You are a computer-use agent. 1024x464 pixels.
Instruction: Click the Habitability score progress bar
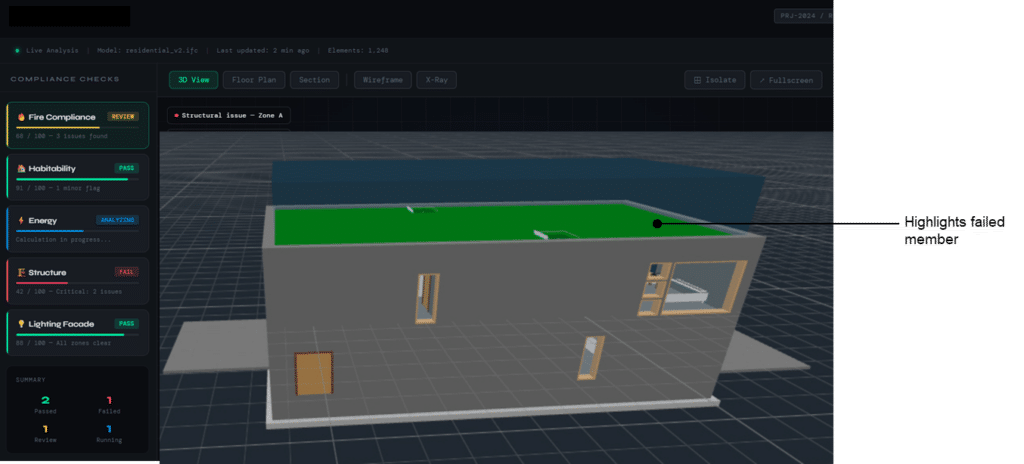(70, 179)
